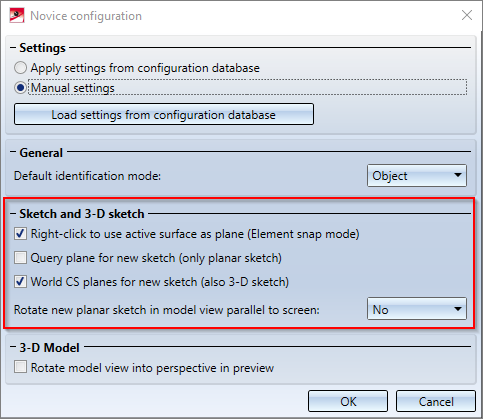The width and height of the screenshot is (483, 419).
Task: Select the Manual settings radio button
Action: (20, 88)
